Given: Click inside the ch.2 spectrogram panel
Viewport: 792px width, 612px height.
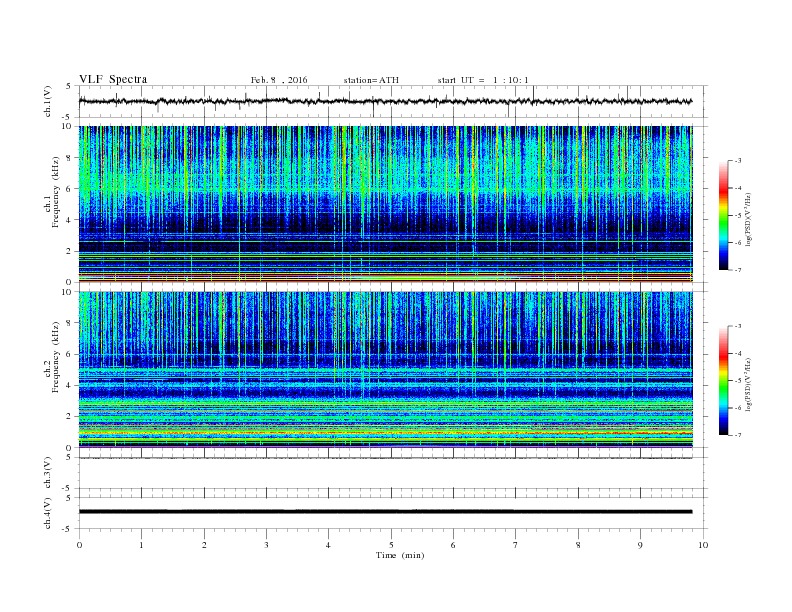Looking at the screenshot, I should click(x=385, y=370).
